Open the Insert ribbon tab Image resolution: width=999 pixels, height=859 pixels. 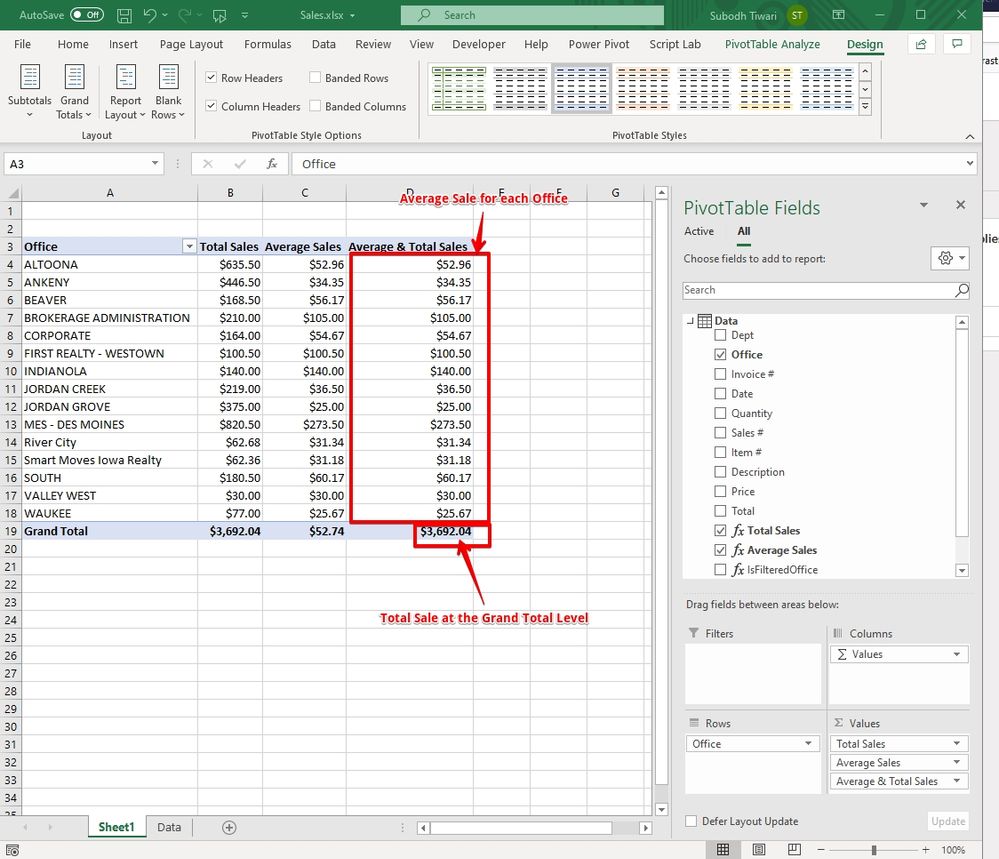tap(123, 44)
